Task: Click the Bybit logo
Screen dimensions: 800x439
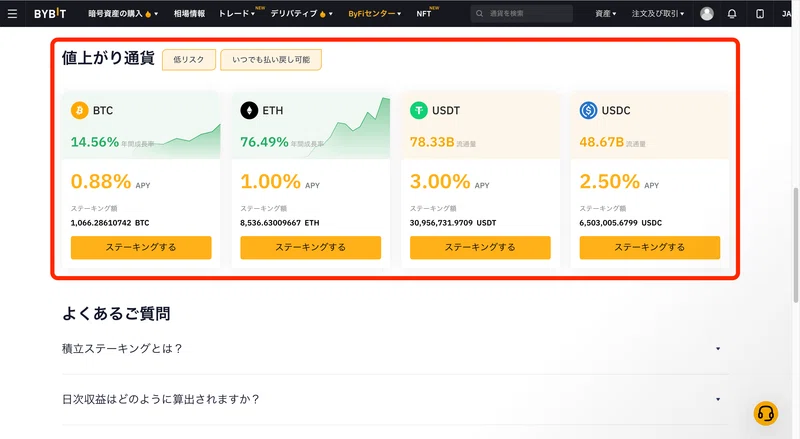Action: 50,14
